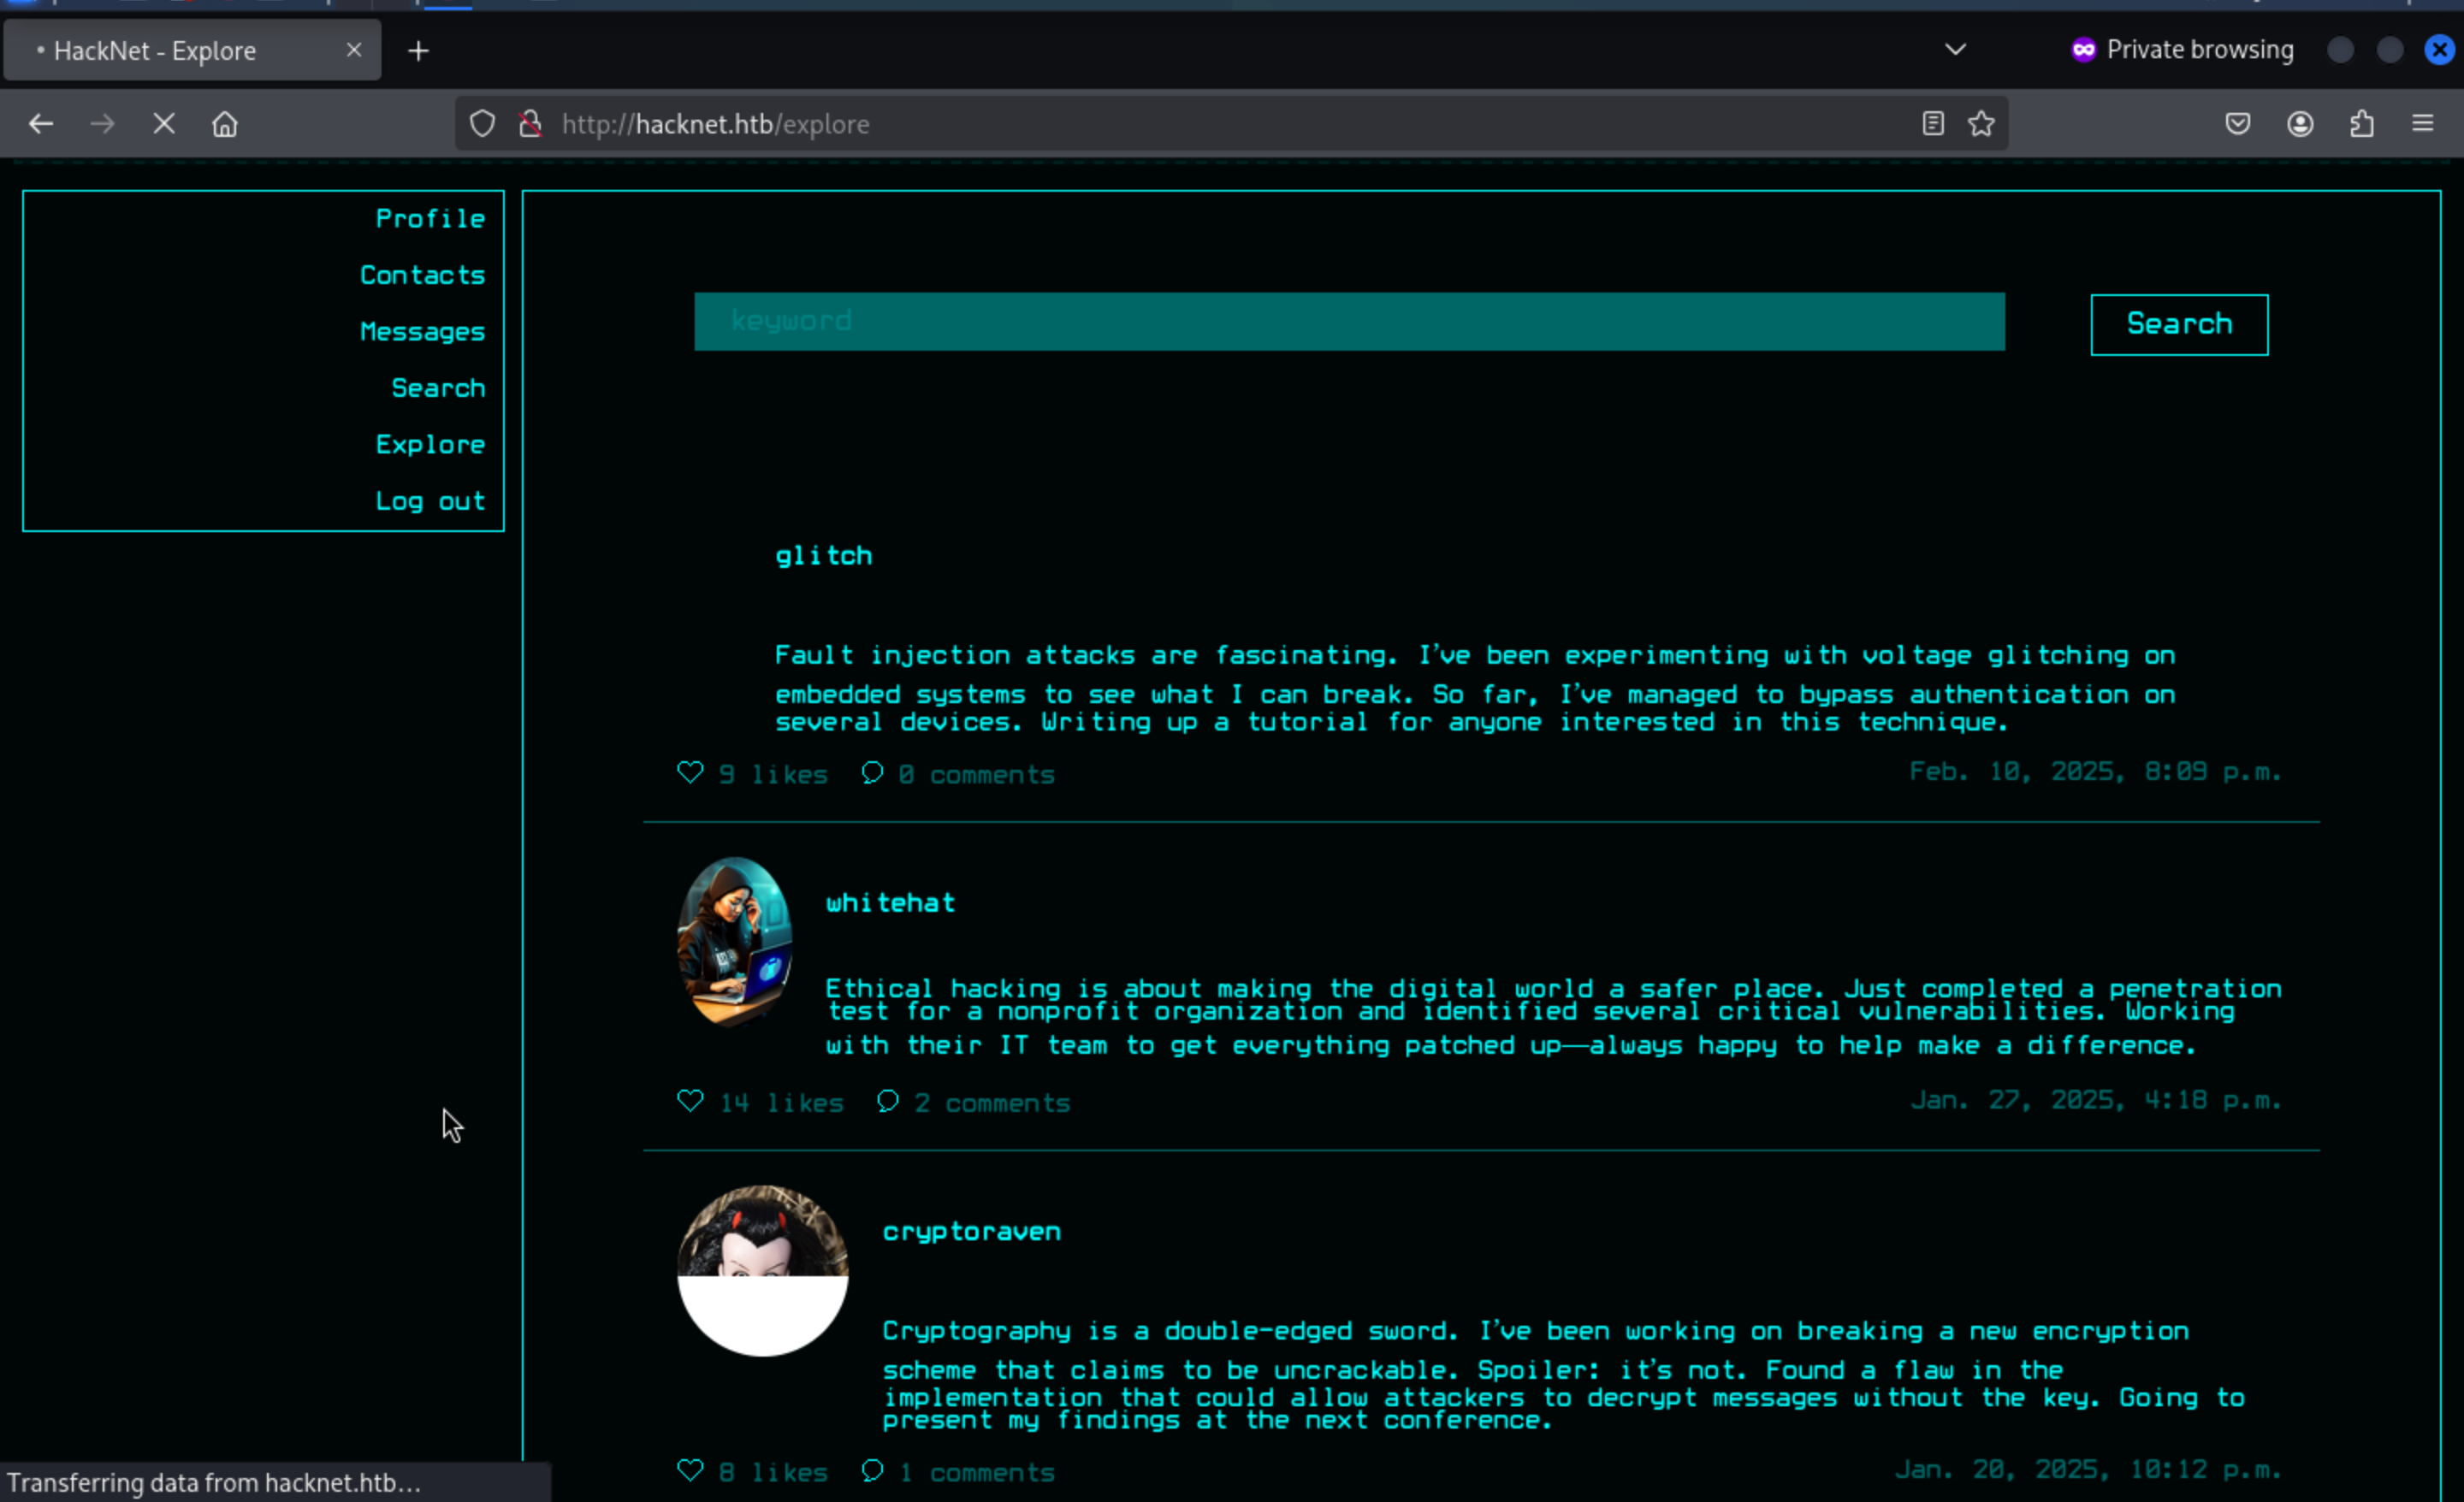Expand the list all tabs chevron
The width and height of the screenshot is (2464, 1502).
click(x=1955, y=50)
